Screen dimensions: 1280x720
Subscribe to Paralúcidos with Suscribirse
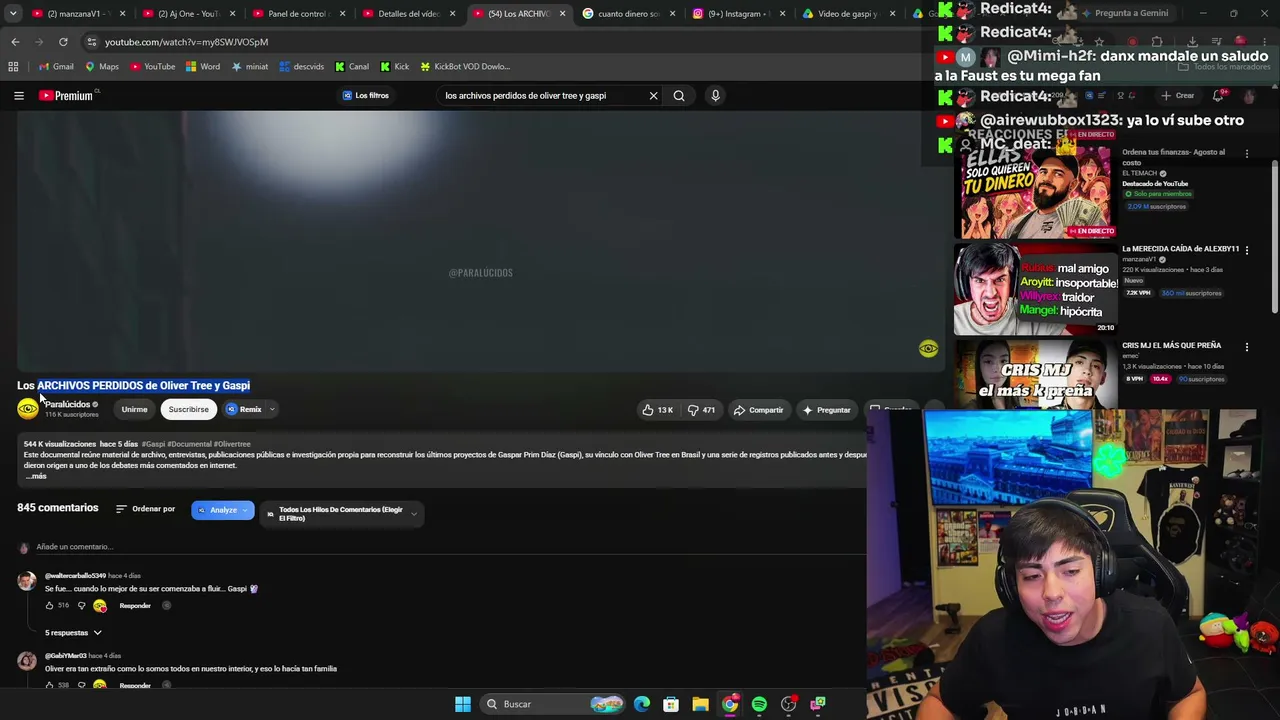tap(188, 409)
